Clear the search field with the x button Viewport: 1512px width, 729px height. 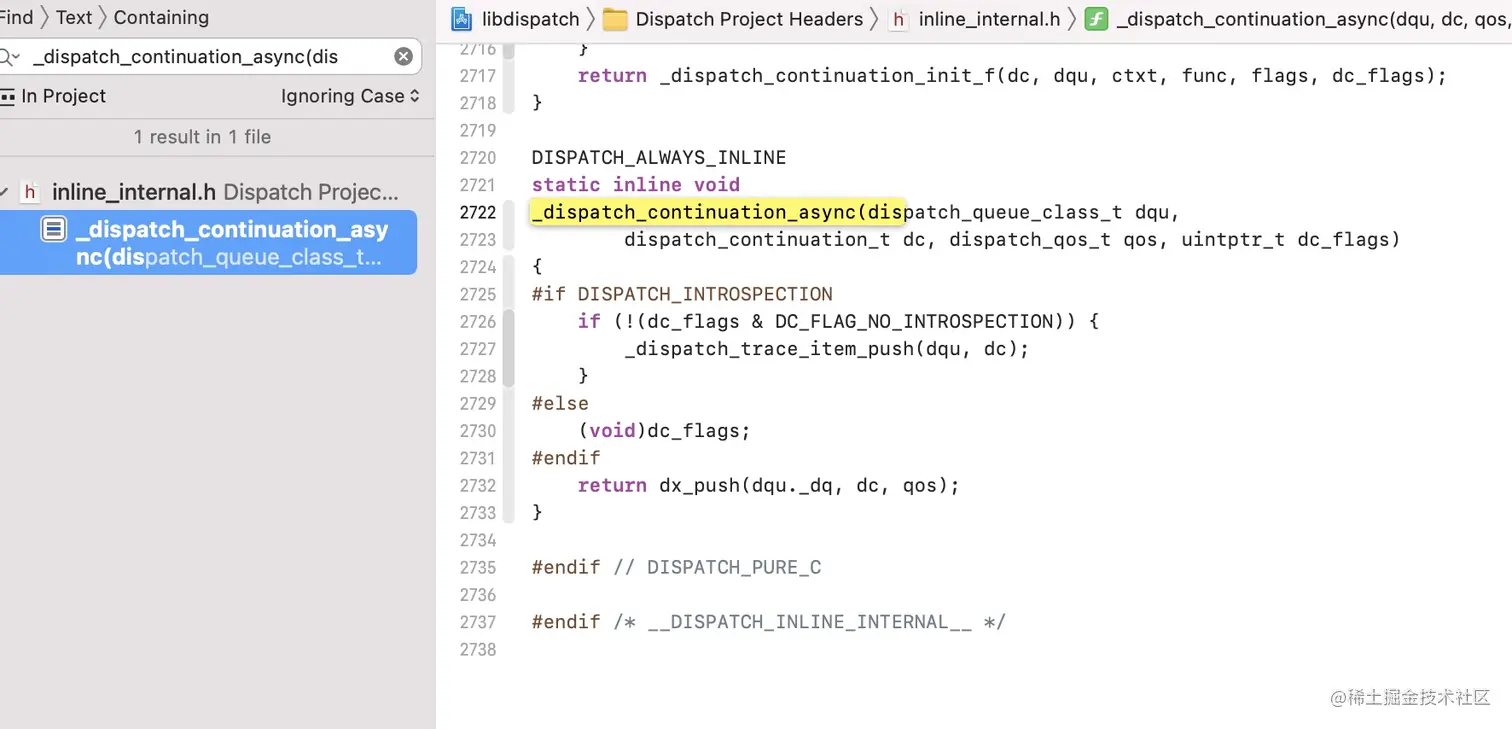pyautogui.click(x=403, y=56)
